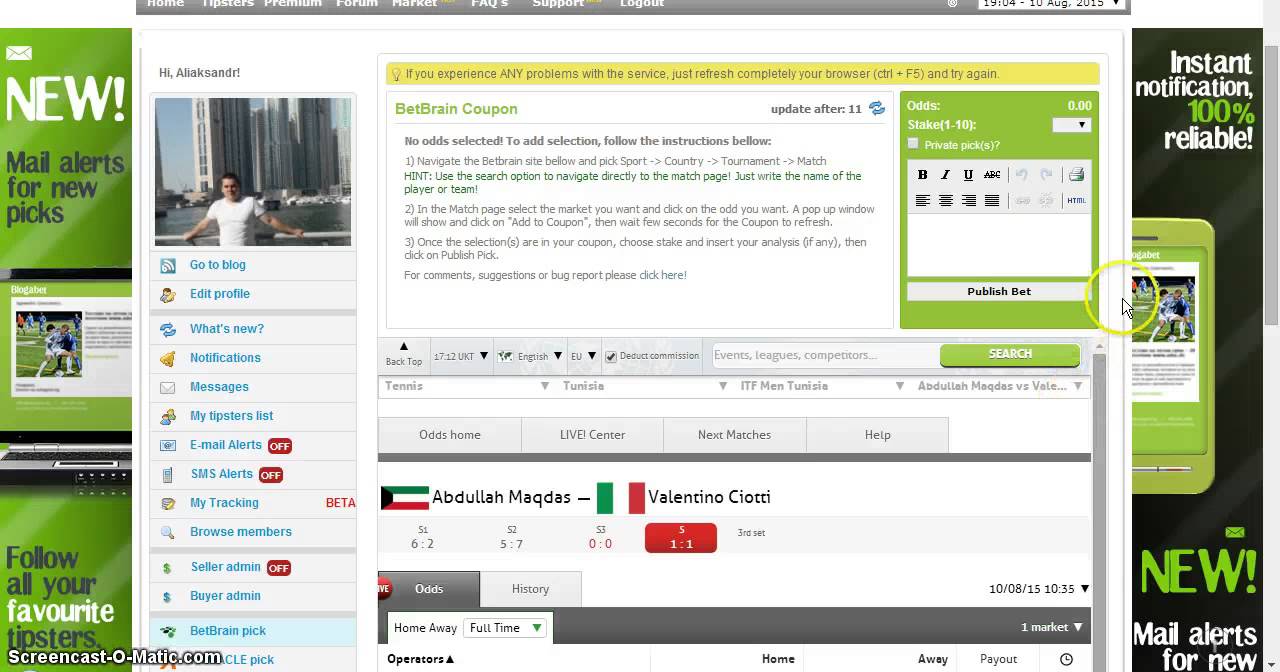Click the clock icon in the odds table header
The image size is (1280, 672).
tap(1066, 659)
